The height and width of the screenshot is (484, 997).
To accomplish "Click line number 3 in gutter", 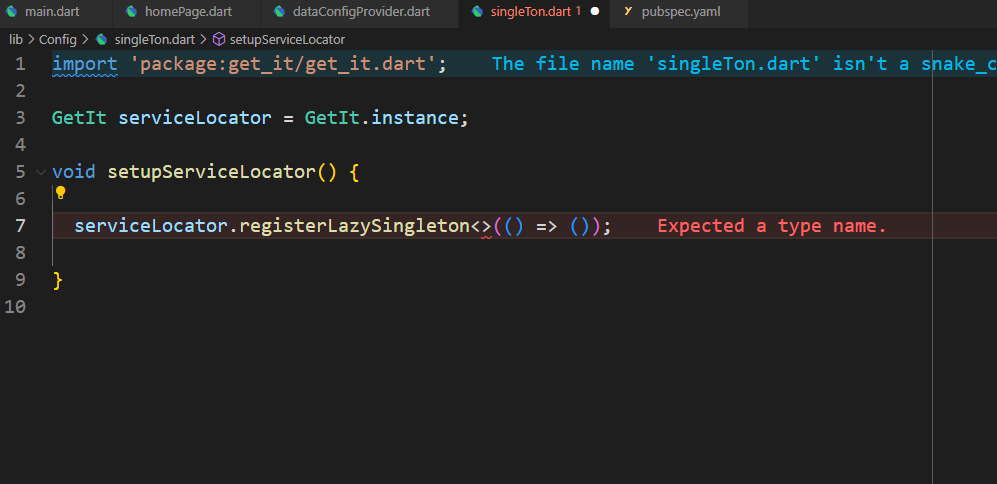I will coord(20,118).
